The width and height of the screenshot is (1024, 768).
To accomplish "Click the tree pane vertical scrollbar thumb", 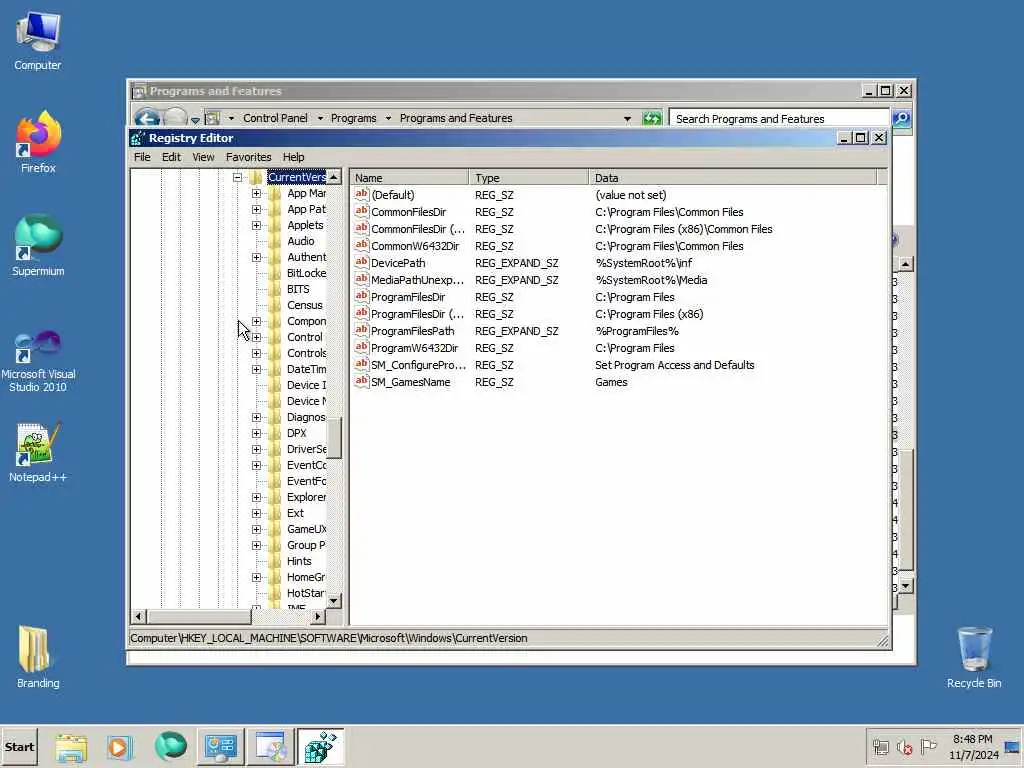I will [x=334, y=438].
